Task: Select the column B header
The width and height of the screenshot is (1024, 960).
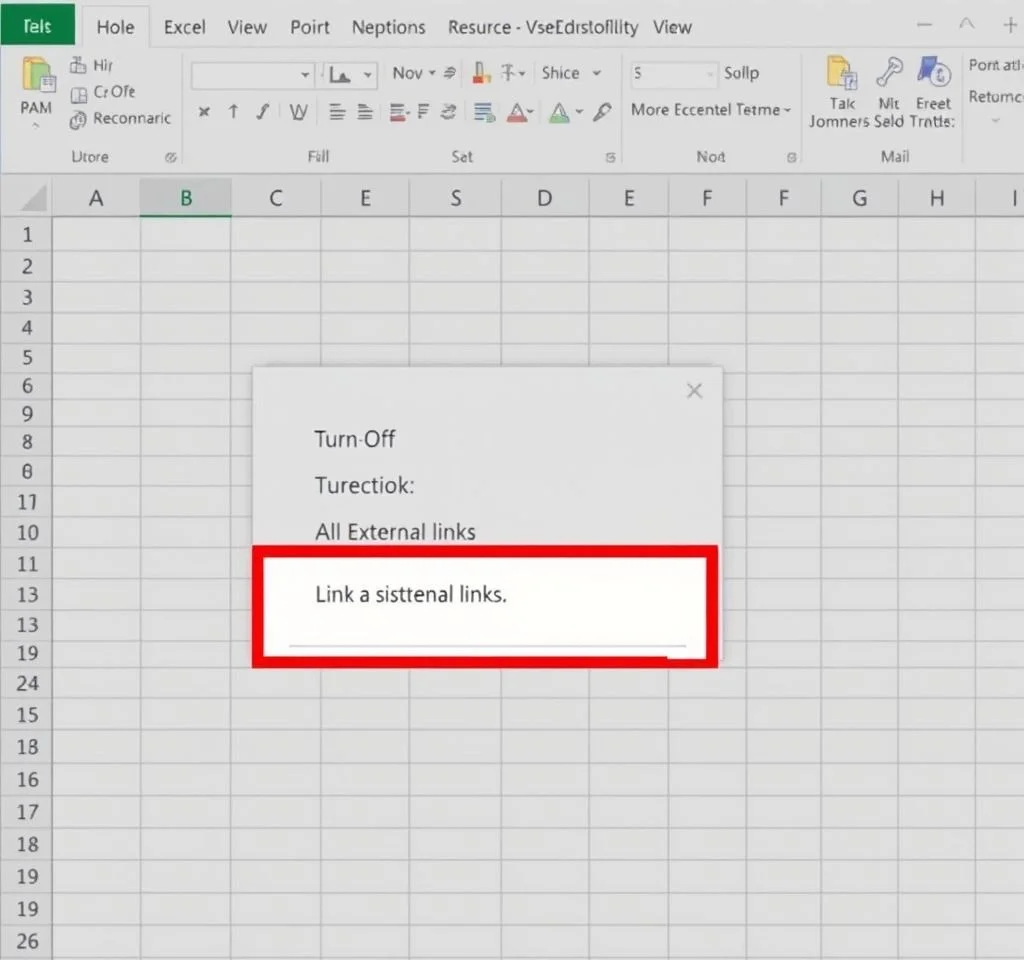Action: (x=186, y=198)
